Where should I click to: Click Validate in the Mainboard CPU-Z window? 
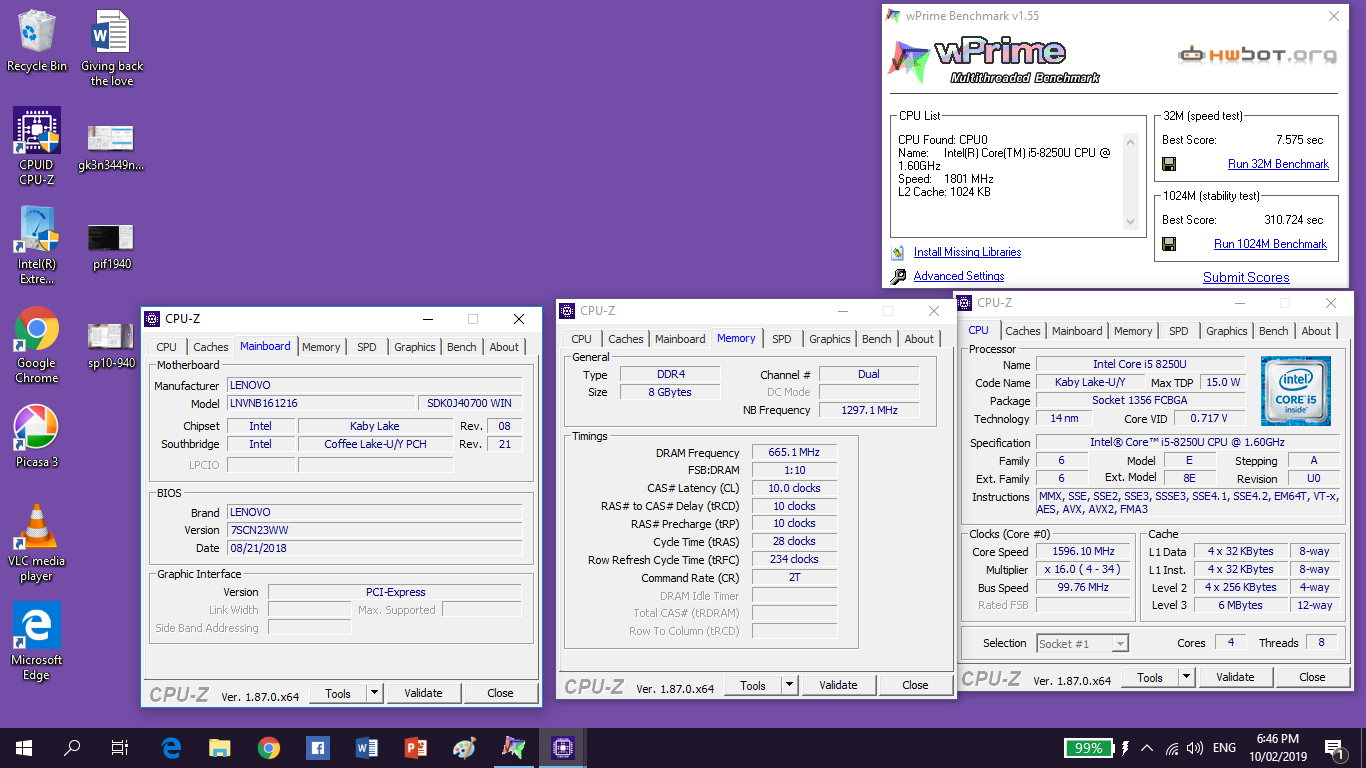(x=423, y=693)
